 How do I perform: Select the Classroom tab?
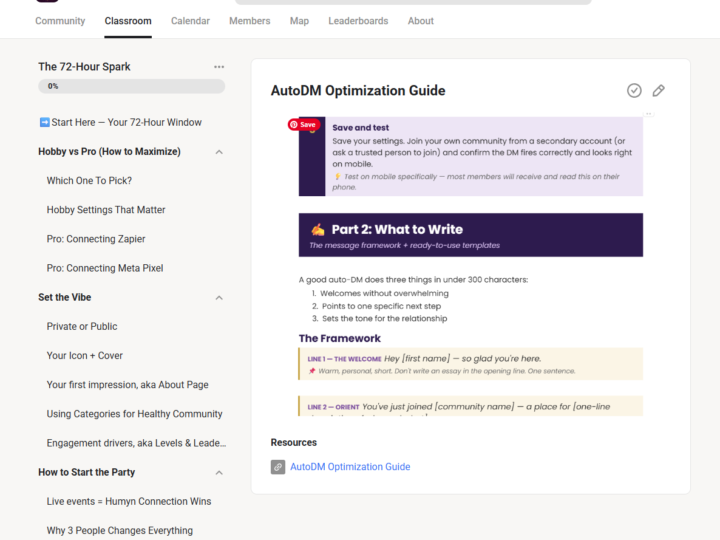tap(128, 21)
